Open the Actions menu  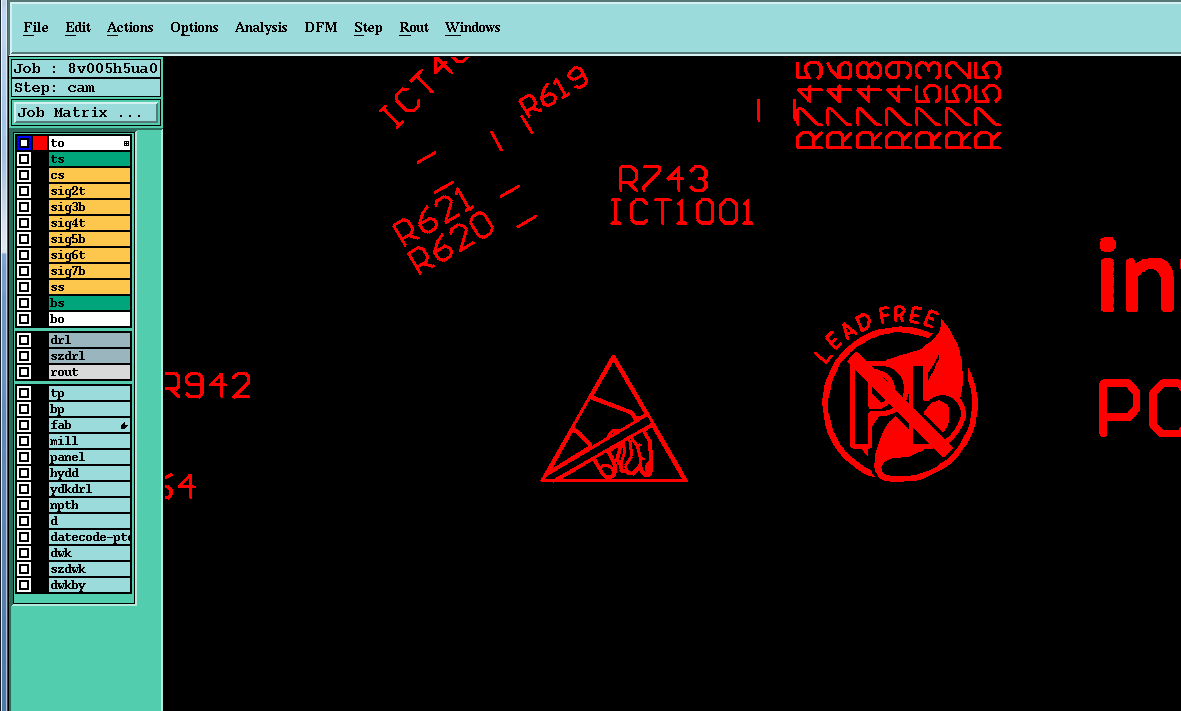[130, 28]
